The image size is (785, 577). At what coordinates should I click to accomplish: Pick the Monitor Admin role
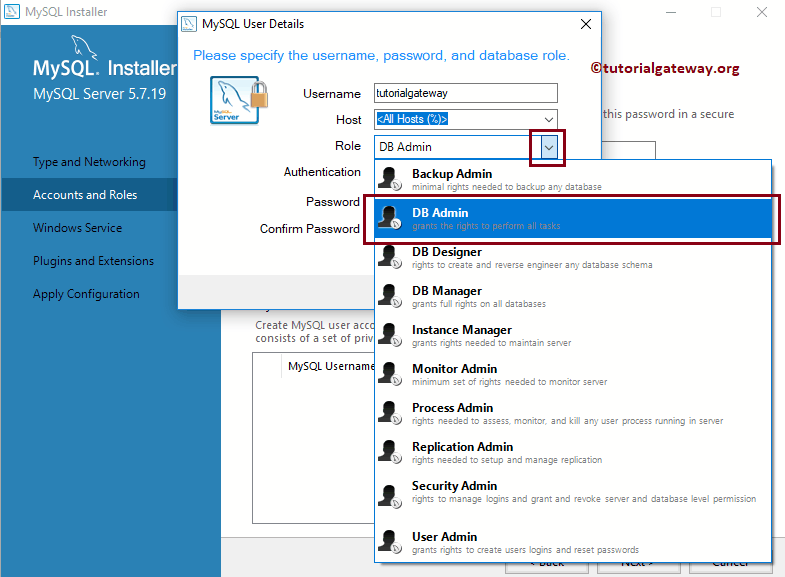(573, 375)
